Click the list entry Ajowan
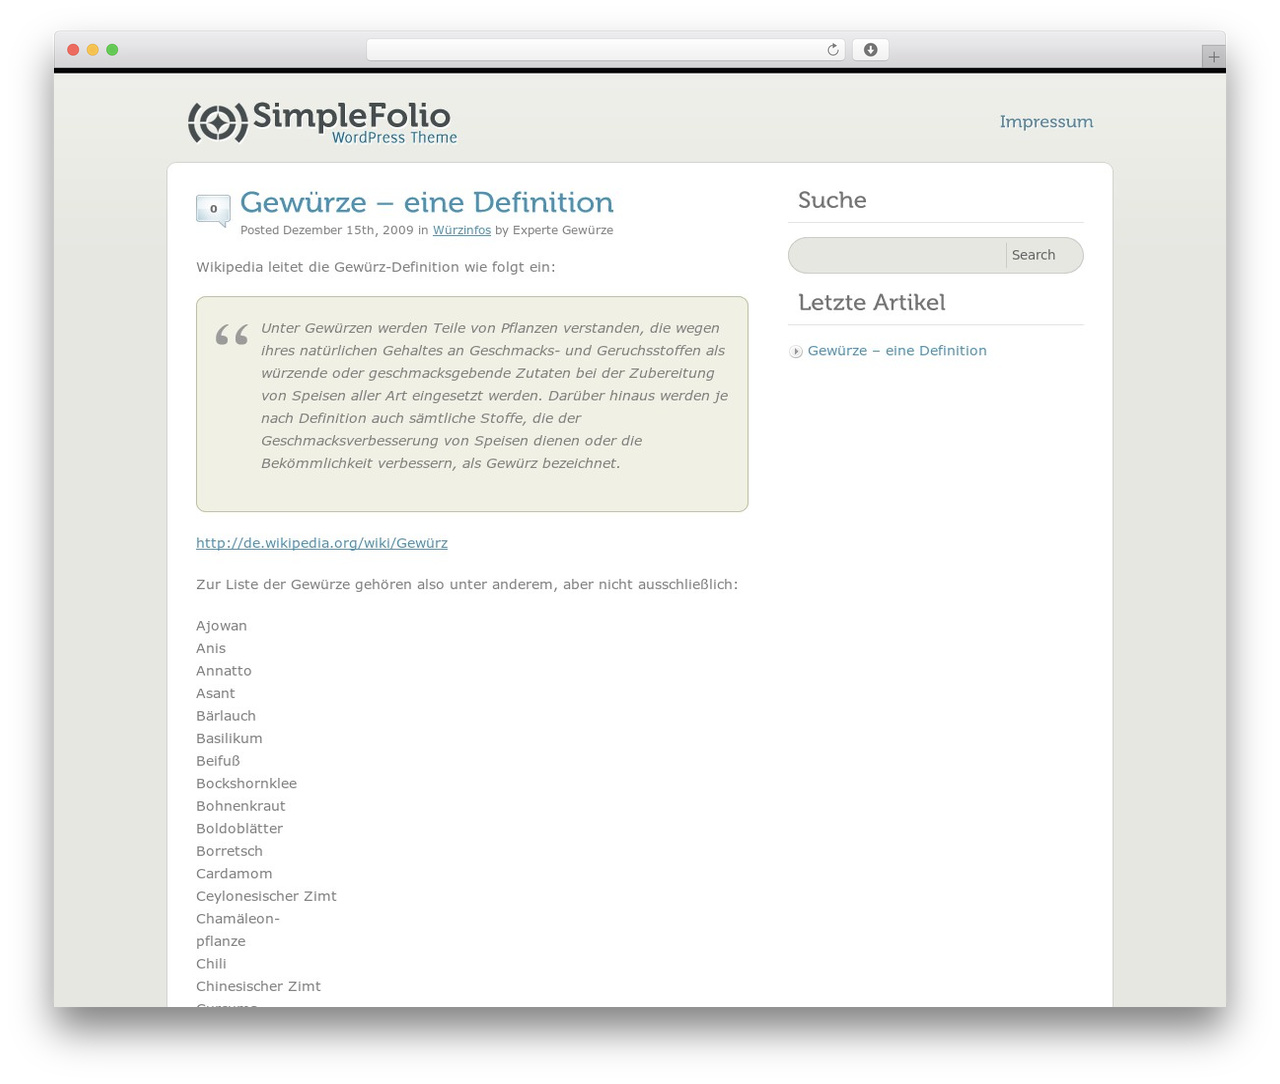Screen dimensions: 1280x1084 221,626
